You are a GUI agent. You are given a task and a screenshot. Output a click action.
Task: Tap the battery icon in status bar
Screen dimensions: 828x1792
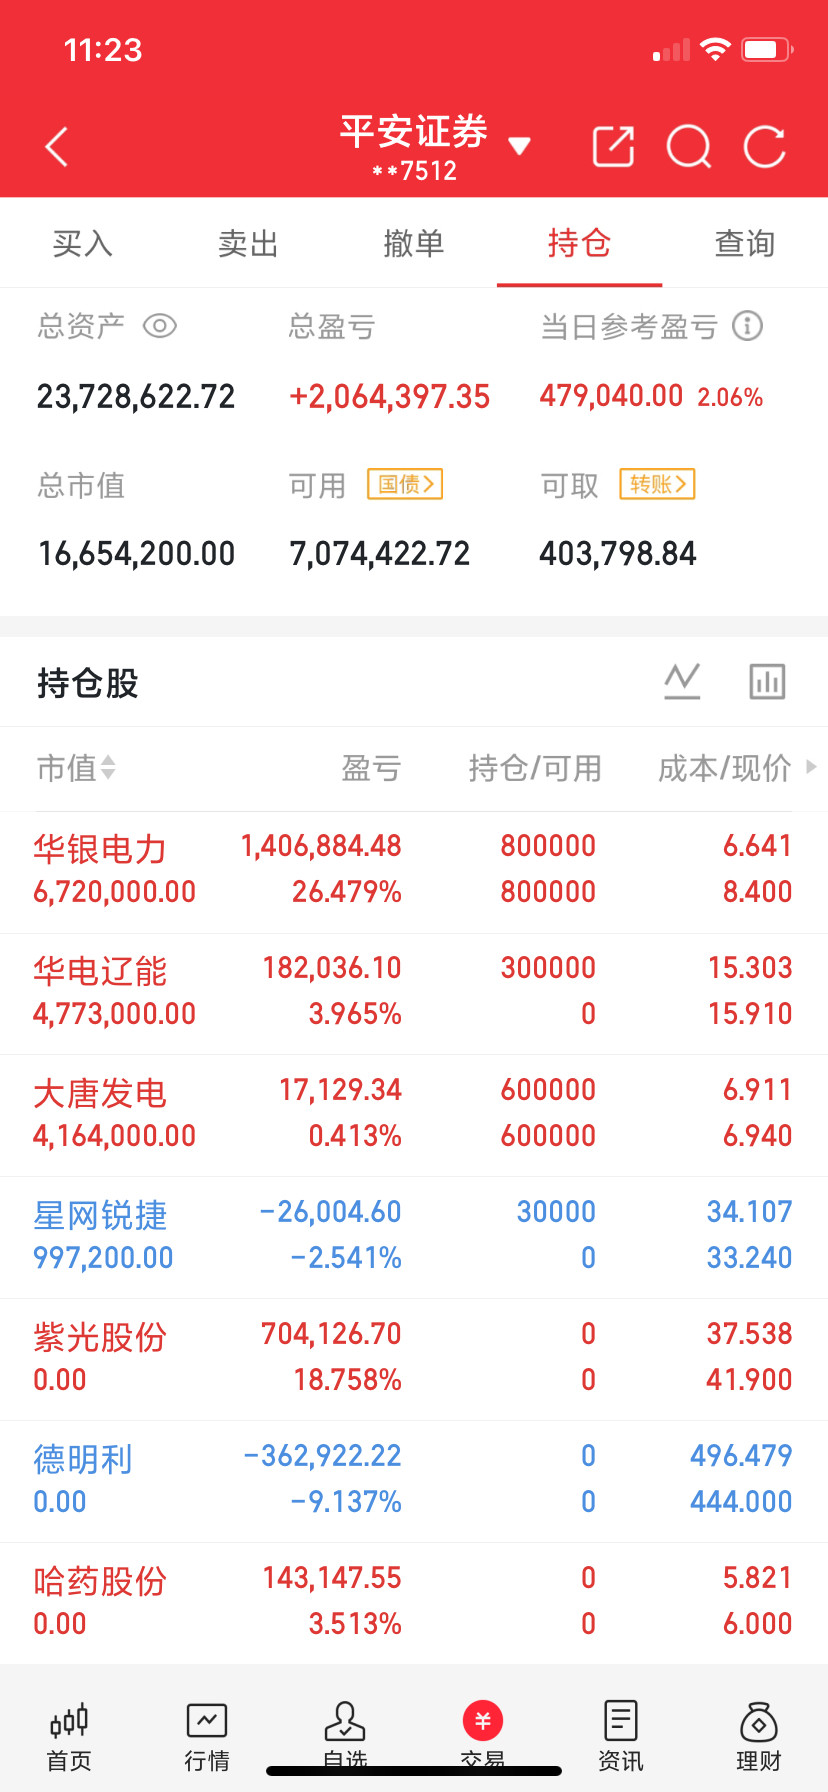point(768,49)
